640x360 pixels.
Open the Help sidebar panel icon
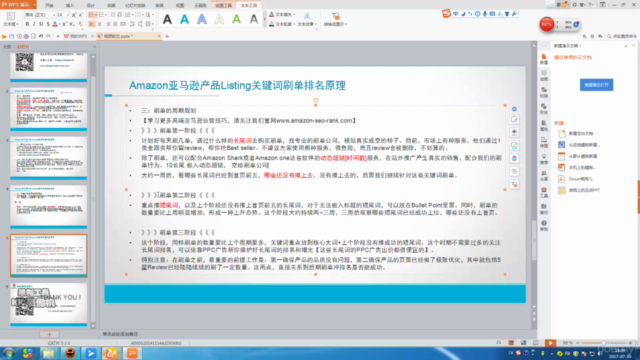click(544, 225)
